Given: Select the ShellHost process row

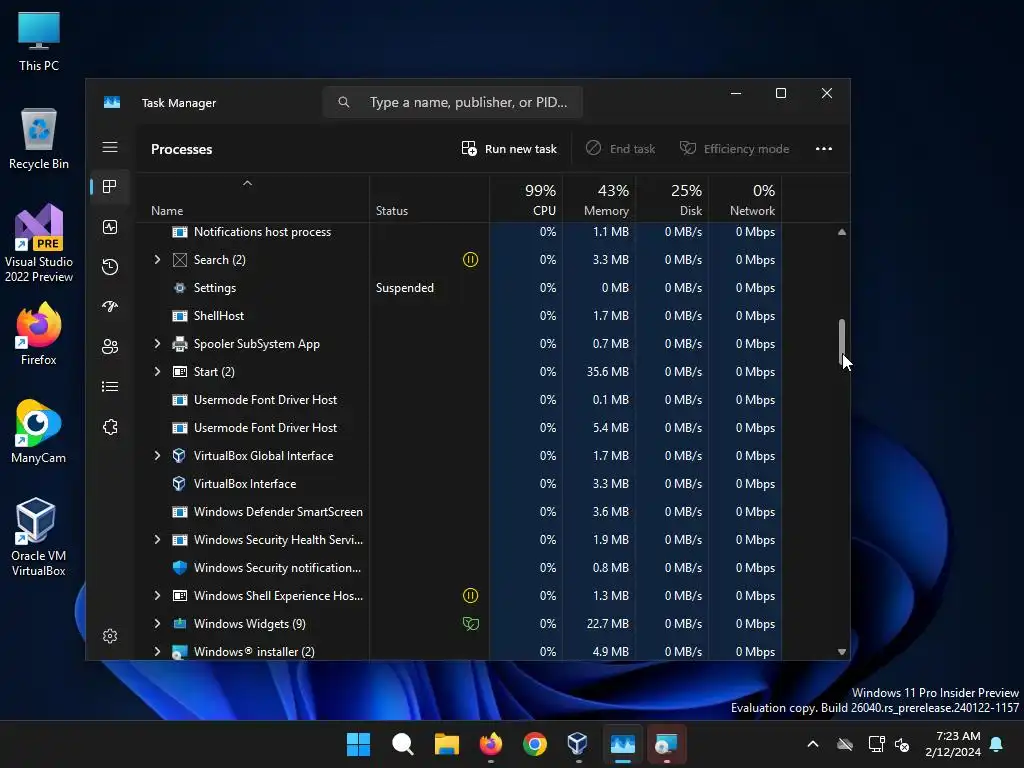Looking at the screenshot, I should 459,316.
